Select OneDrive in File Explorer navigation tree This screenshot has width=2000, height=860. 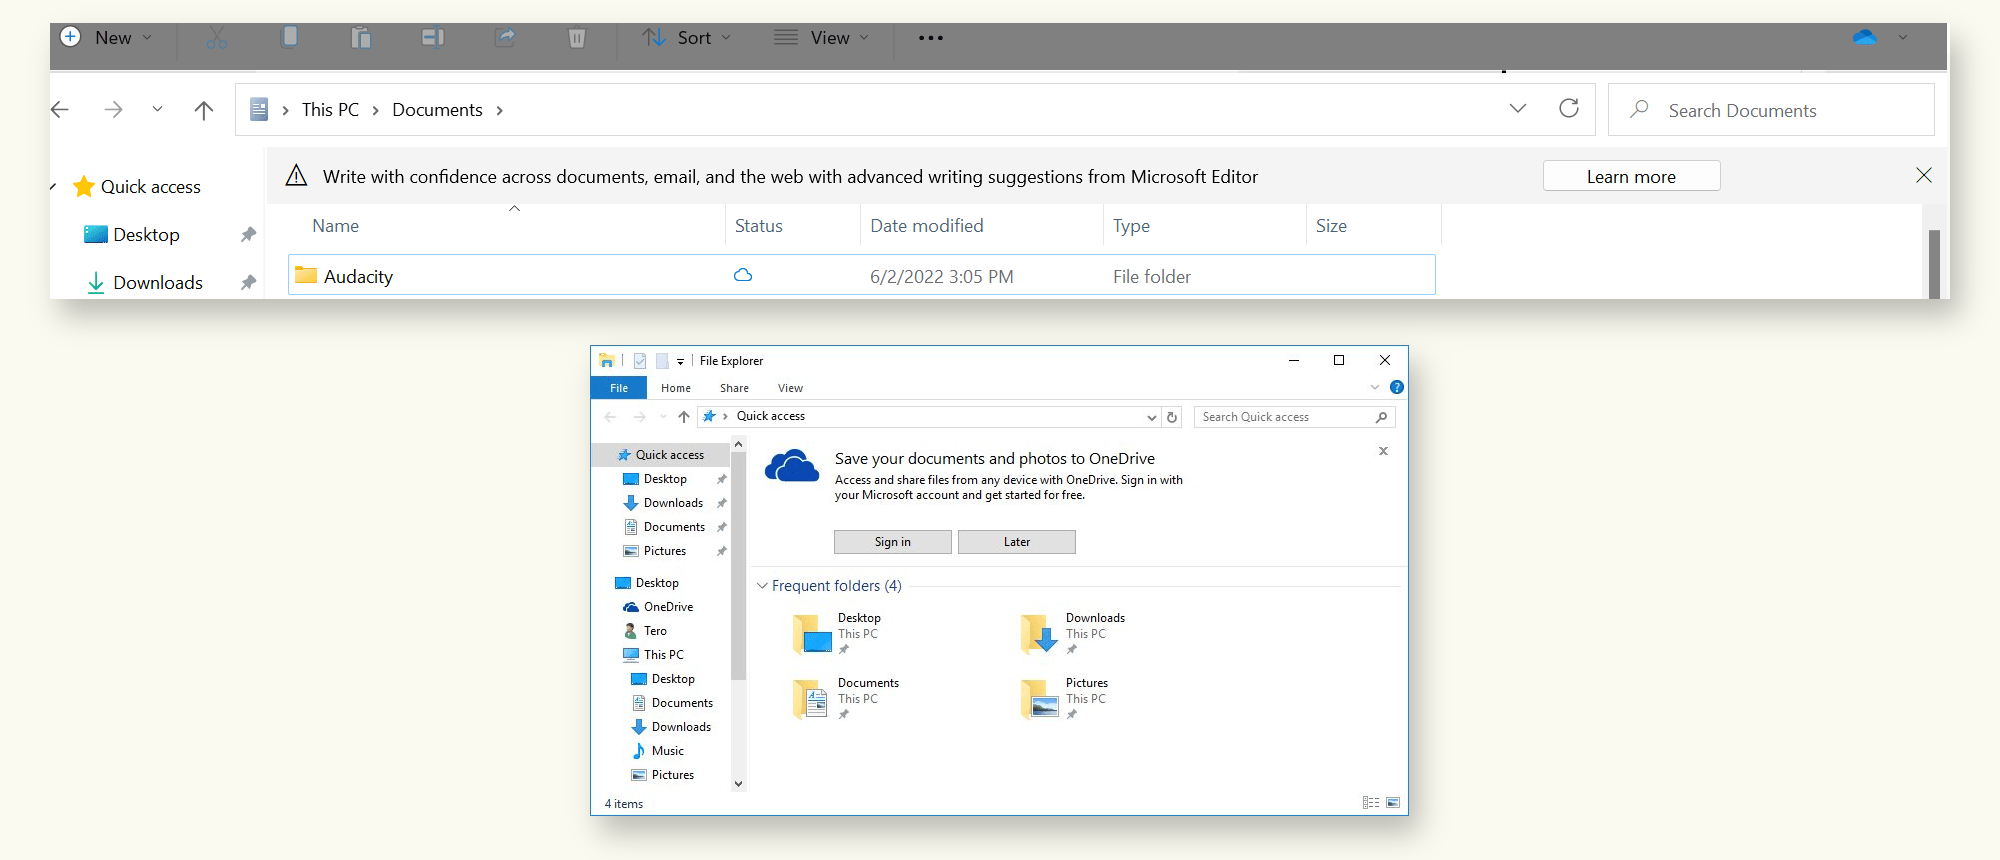[658, 607]
